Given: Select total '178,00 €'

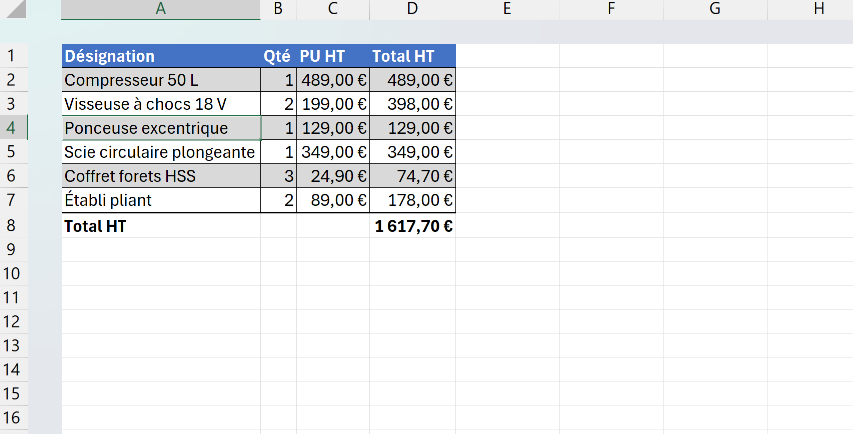Looking at the screenshot, I should pos(412,200).
